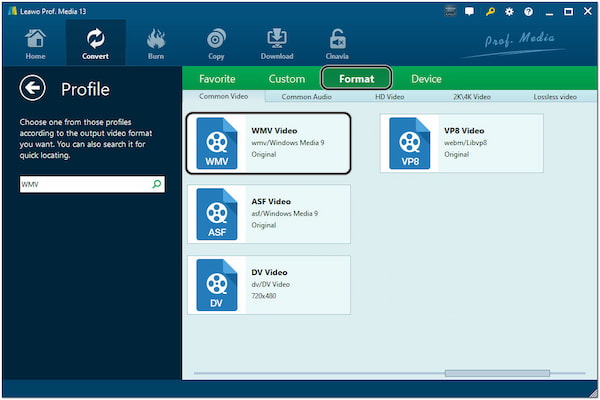Screen dimensions: 600x400
Task: Switch to the Copy module
Action: 215,43
